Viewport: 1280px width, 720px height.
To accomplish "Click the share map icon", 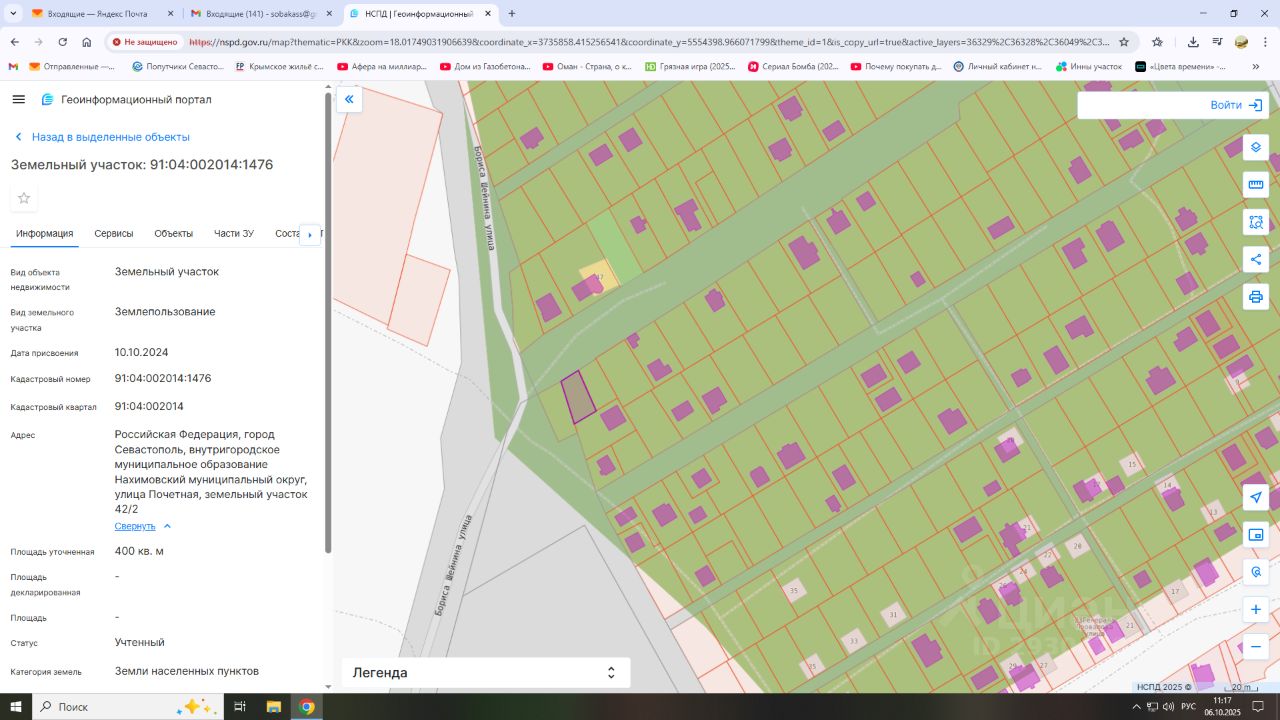I will pos(1256,260).
